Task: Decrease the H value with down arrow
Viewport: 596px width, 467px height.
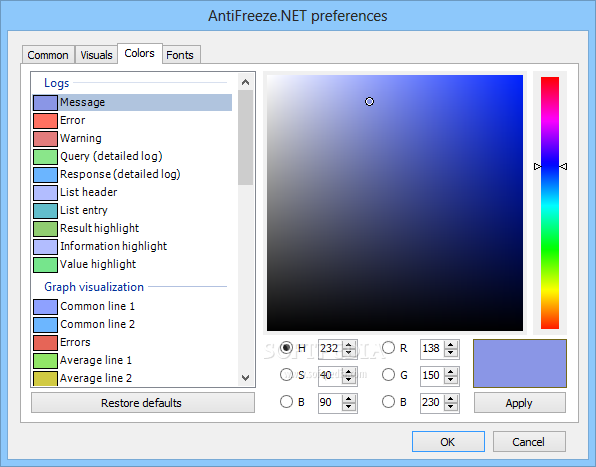Action: (349, 353)
